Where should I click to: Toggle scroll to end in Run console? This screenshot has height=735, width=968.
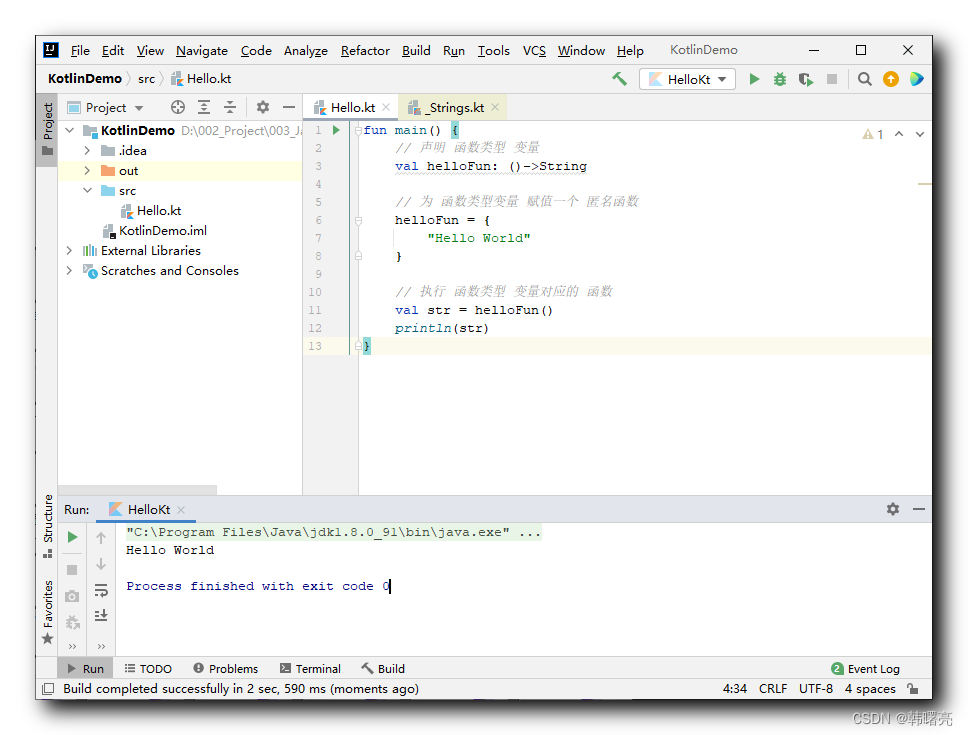pos(101,615)
